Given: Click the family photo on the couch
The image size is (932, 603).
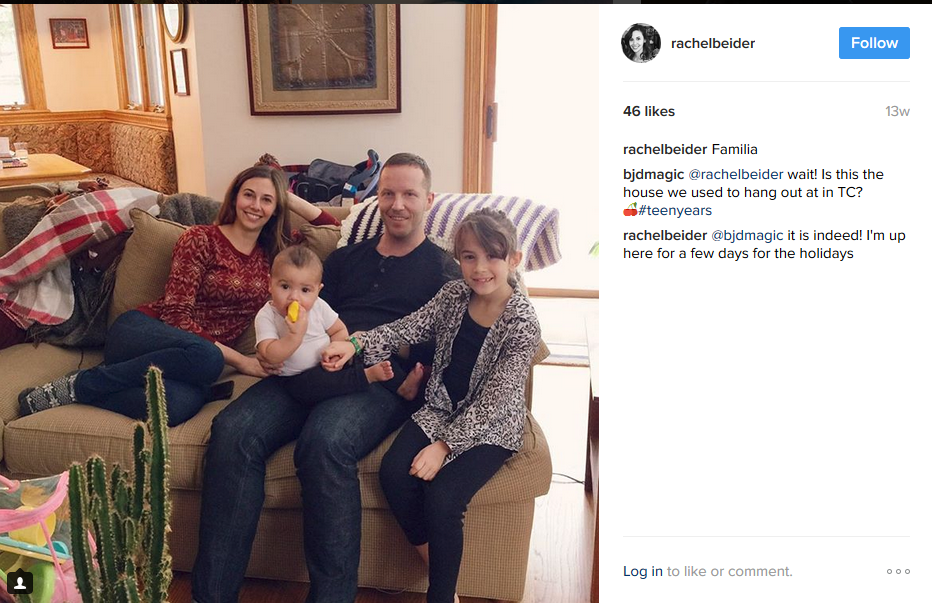Looking at the screenshot, I should point(299,303).
